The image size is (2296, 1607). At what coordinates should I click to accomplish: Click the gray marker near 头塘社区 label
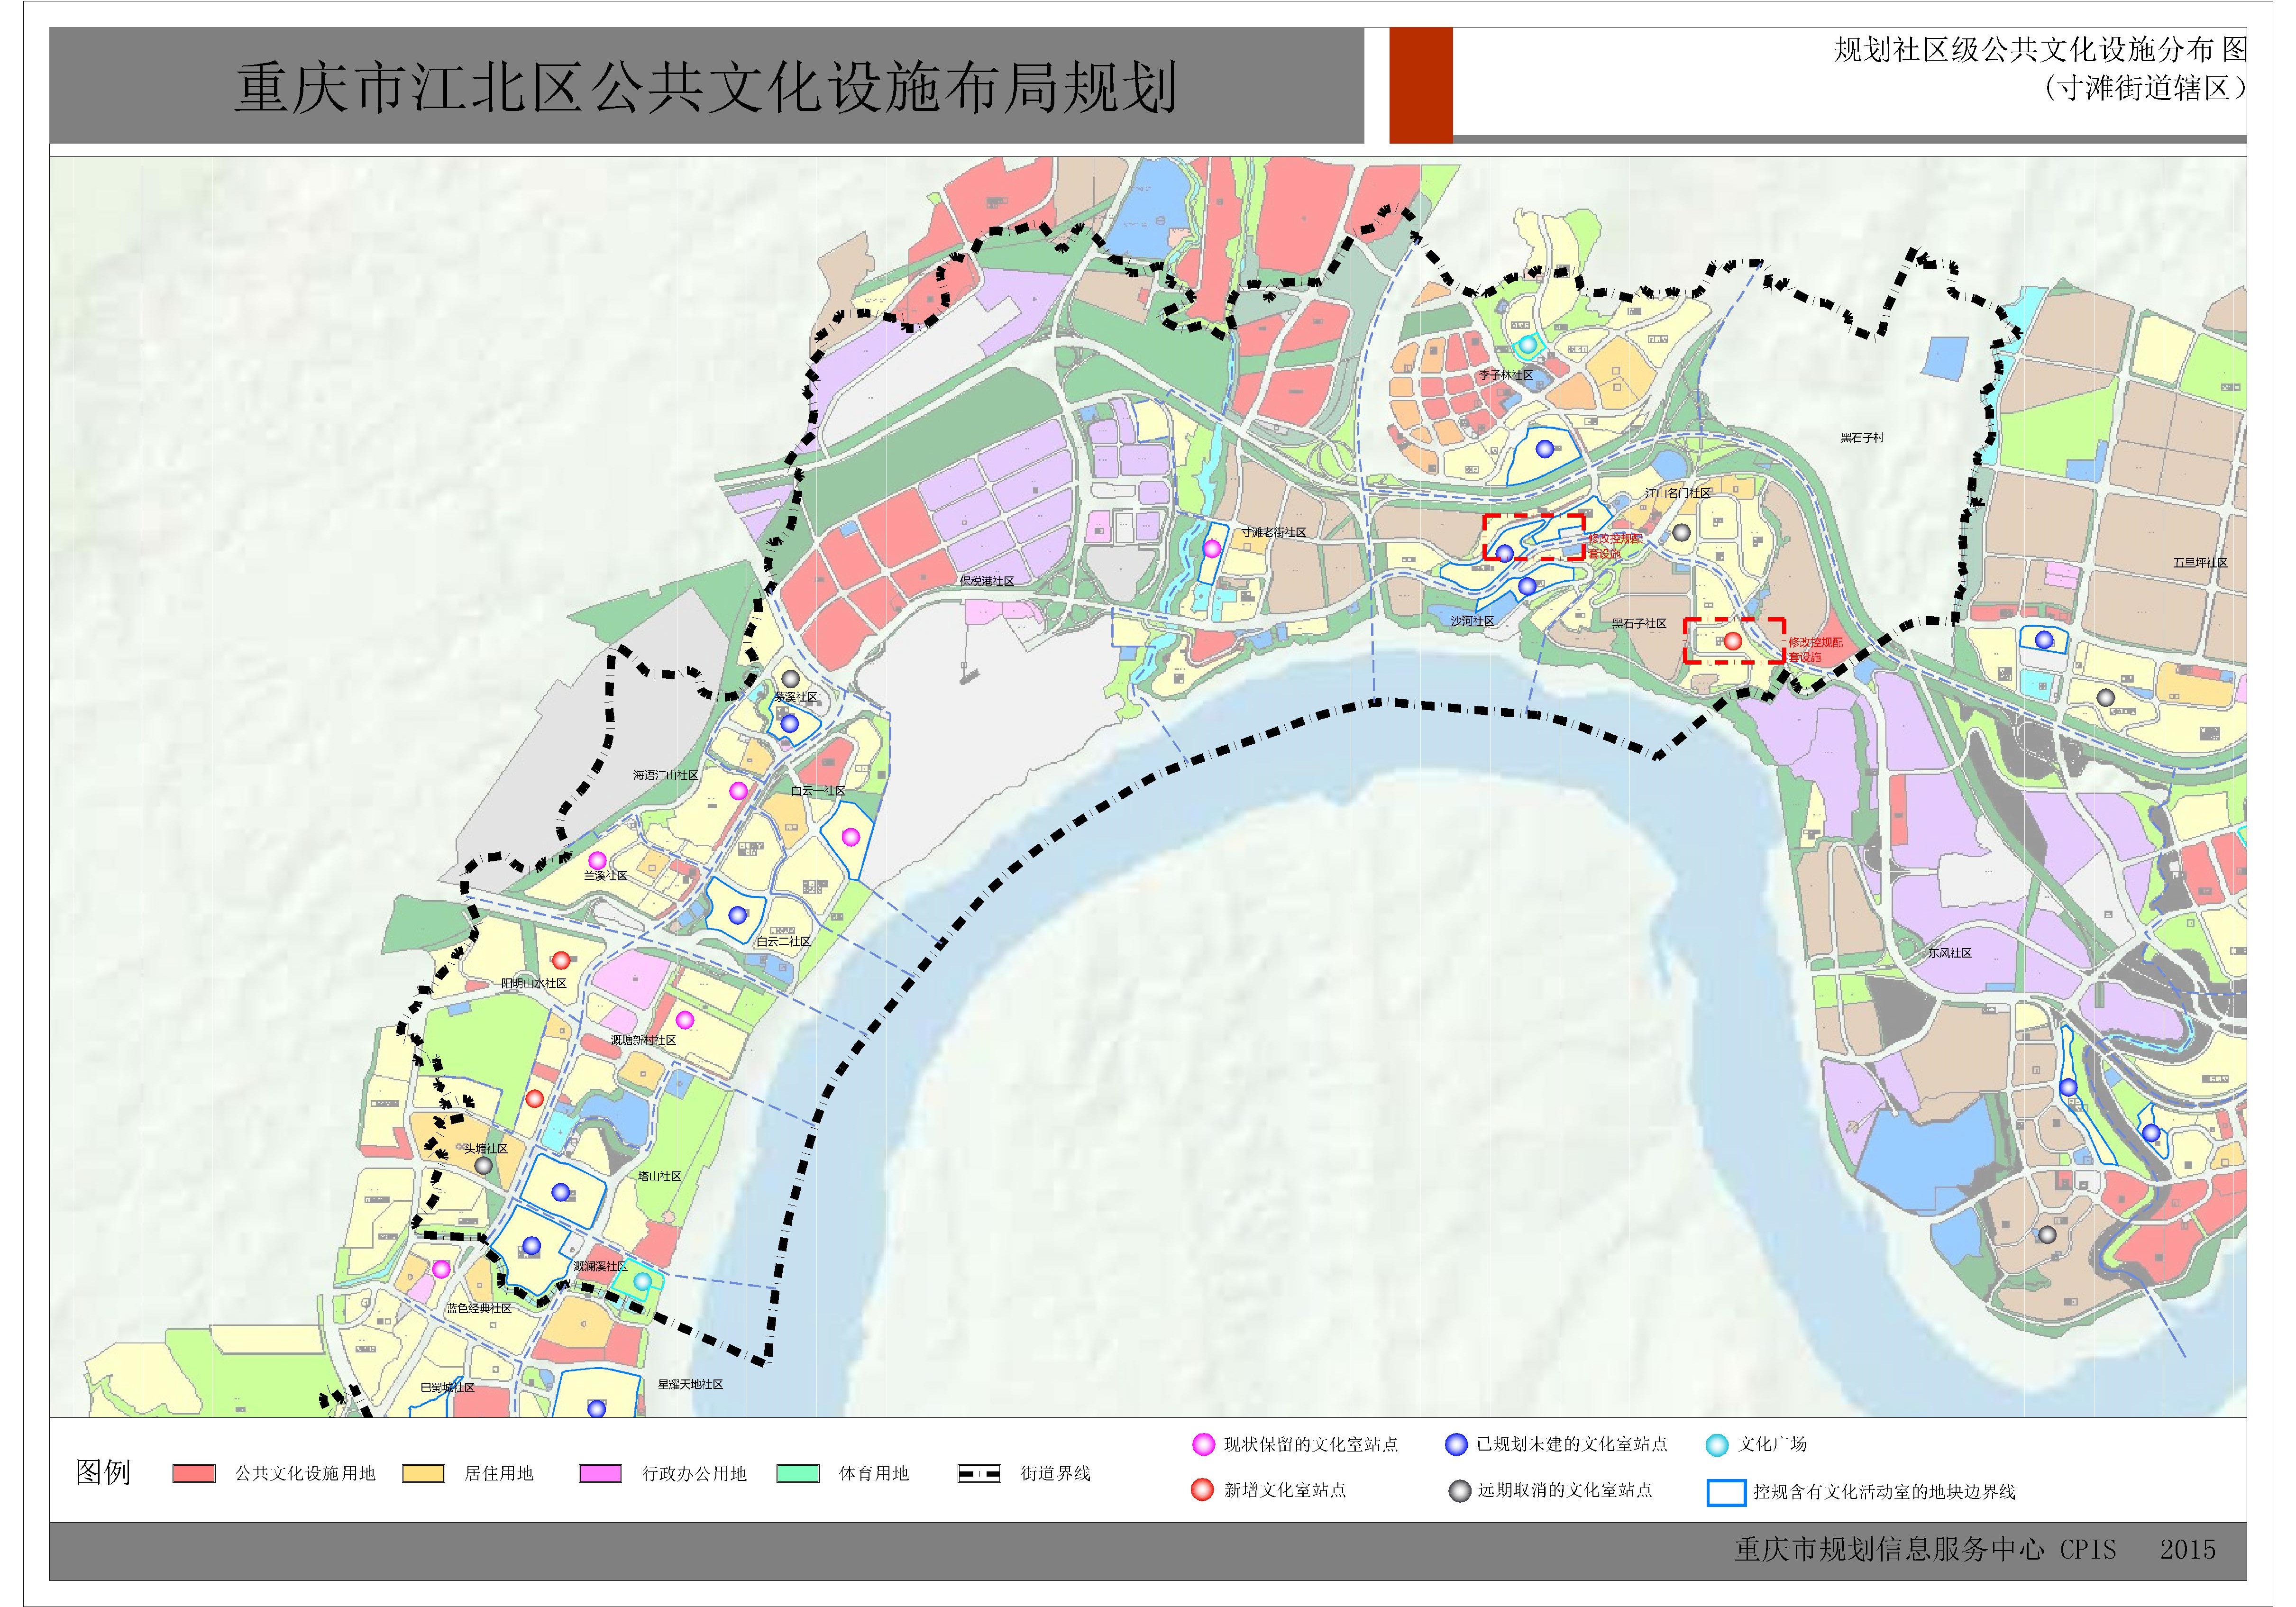(x=483, y=1165)
